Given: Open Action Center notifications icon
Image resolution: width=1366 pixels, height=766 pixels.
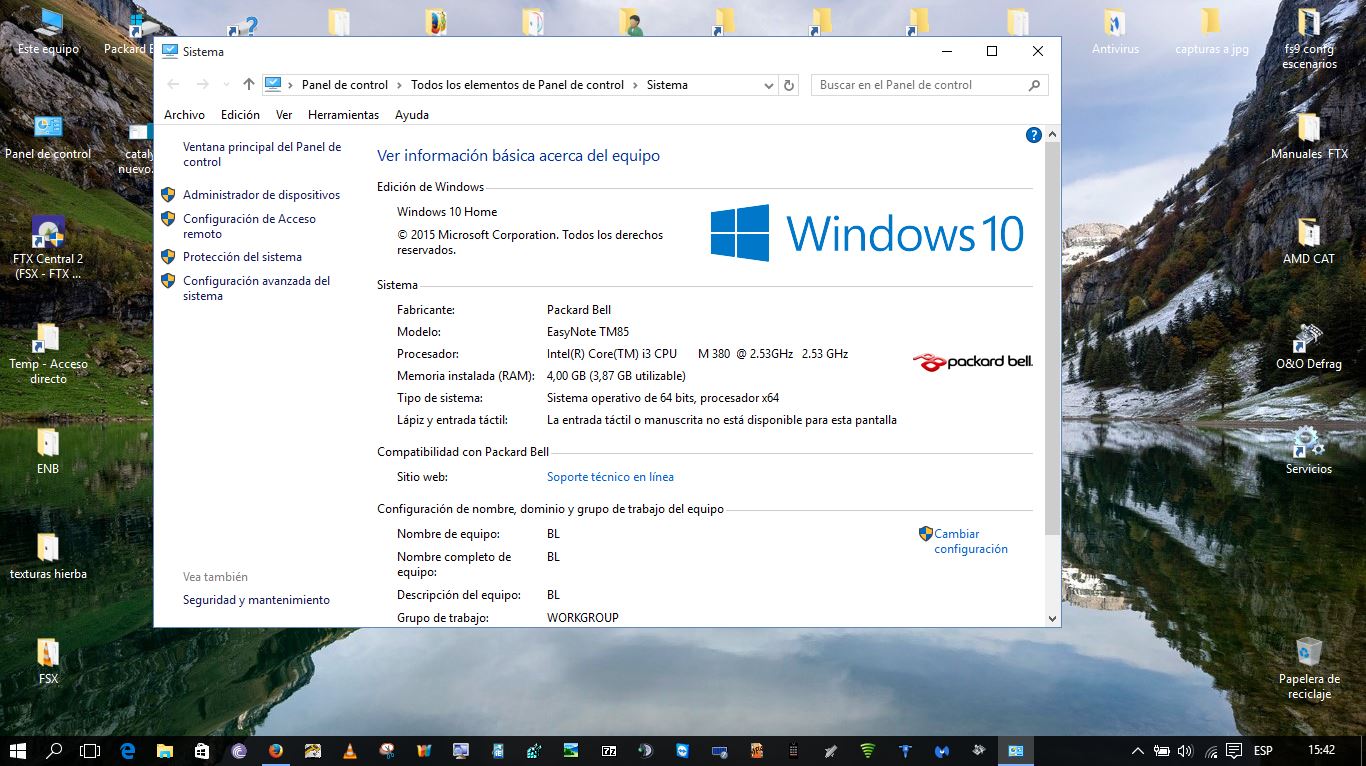Looking at the screenshot, I should point(1234,750).
